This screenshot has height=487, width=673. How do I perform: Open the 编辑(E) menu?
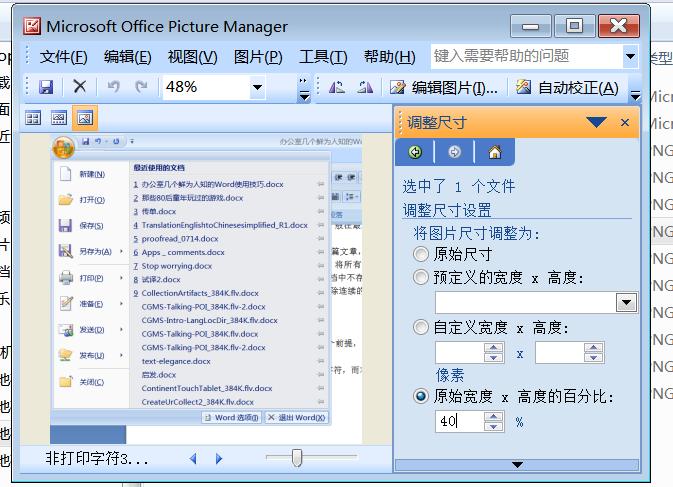(x=127, y=57)
